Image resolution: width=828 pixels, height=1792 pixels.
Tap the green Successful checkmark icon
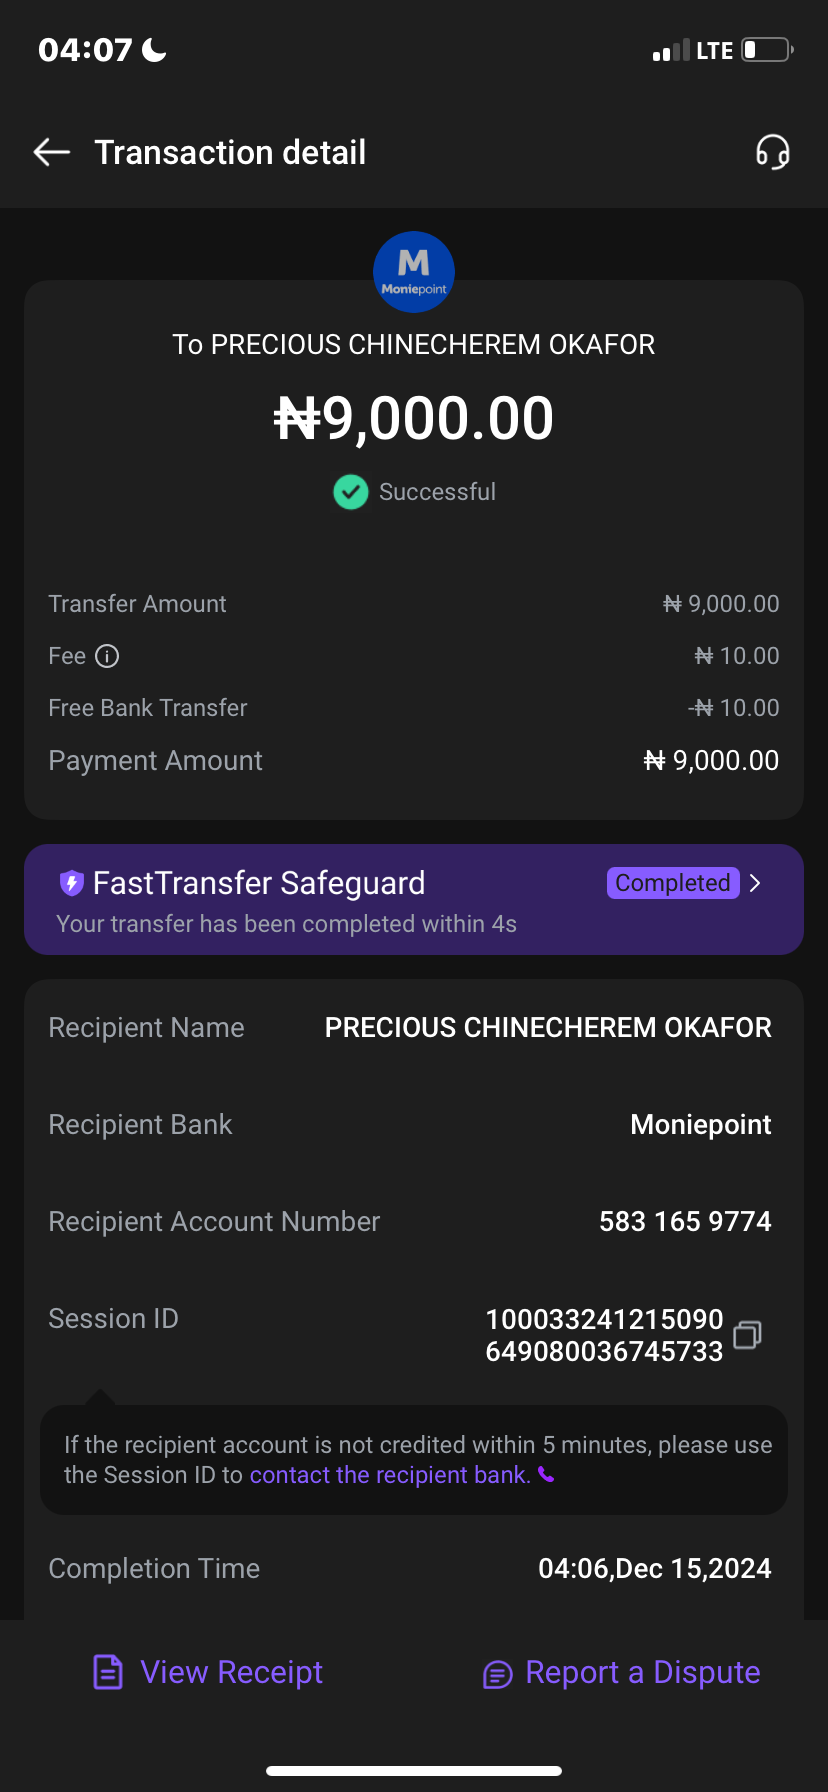pyautogui.click(x=350, y=492)
